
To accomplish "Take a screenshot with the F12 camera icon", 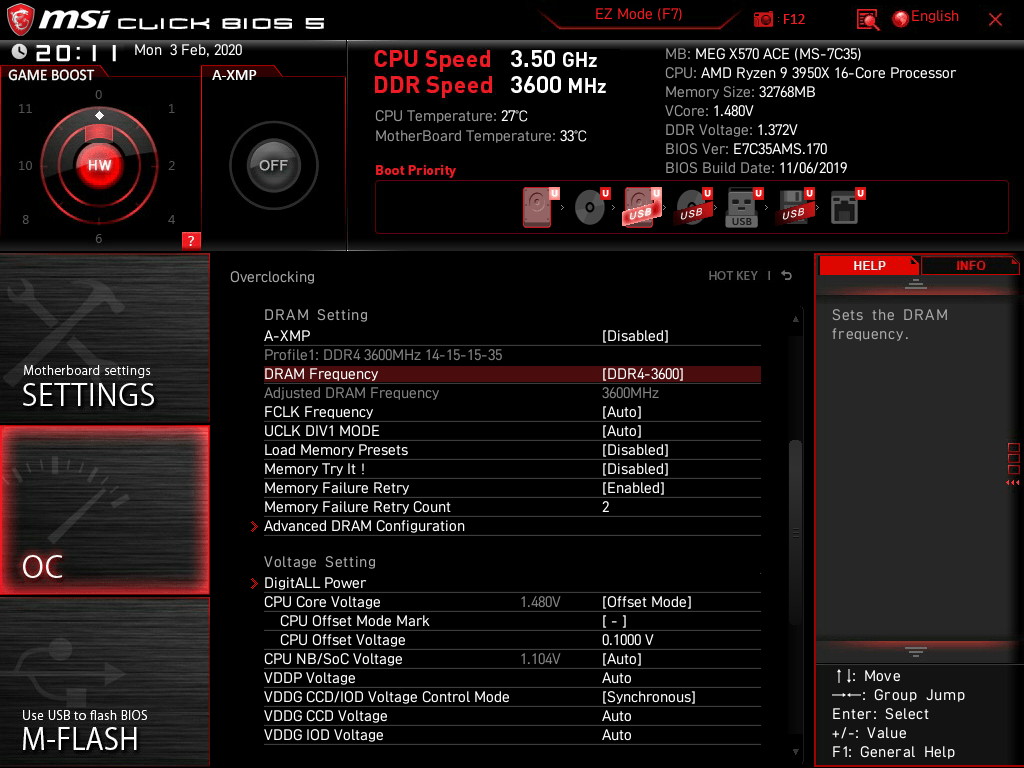I will click(x=763, y=19).
